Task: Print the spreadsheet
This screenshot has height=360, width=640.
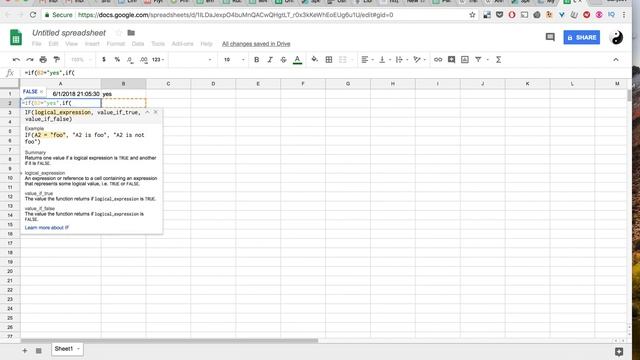Action: click(43, 60)
